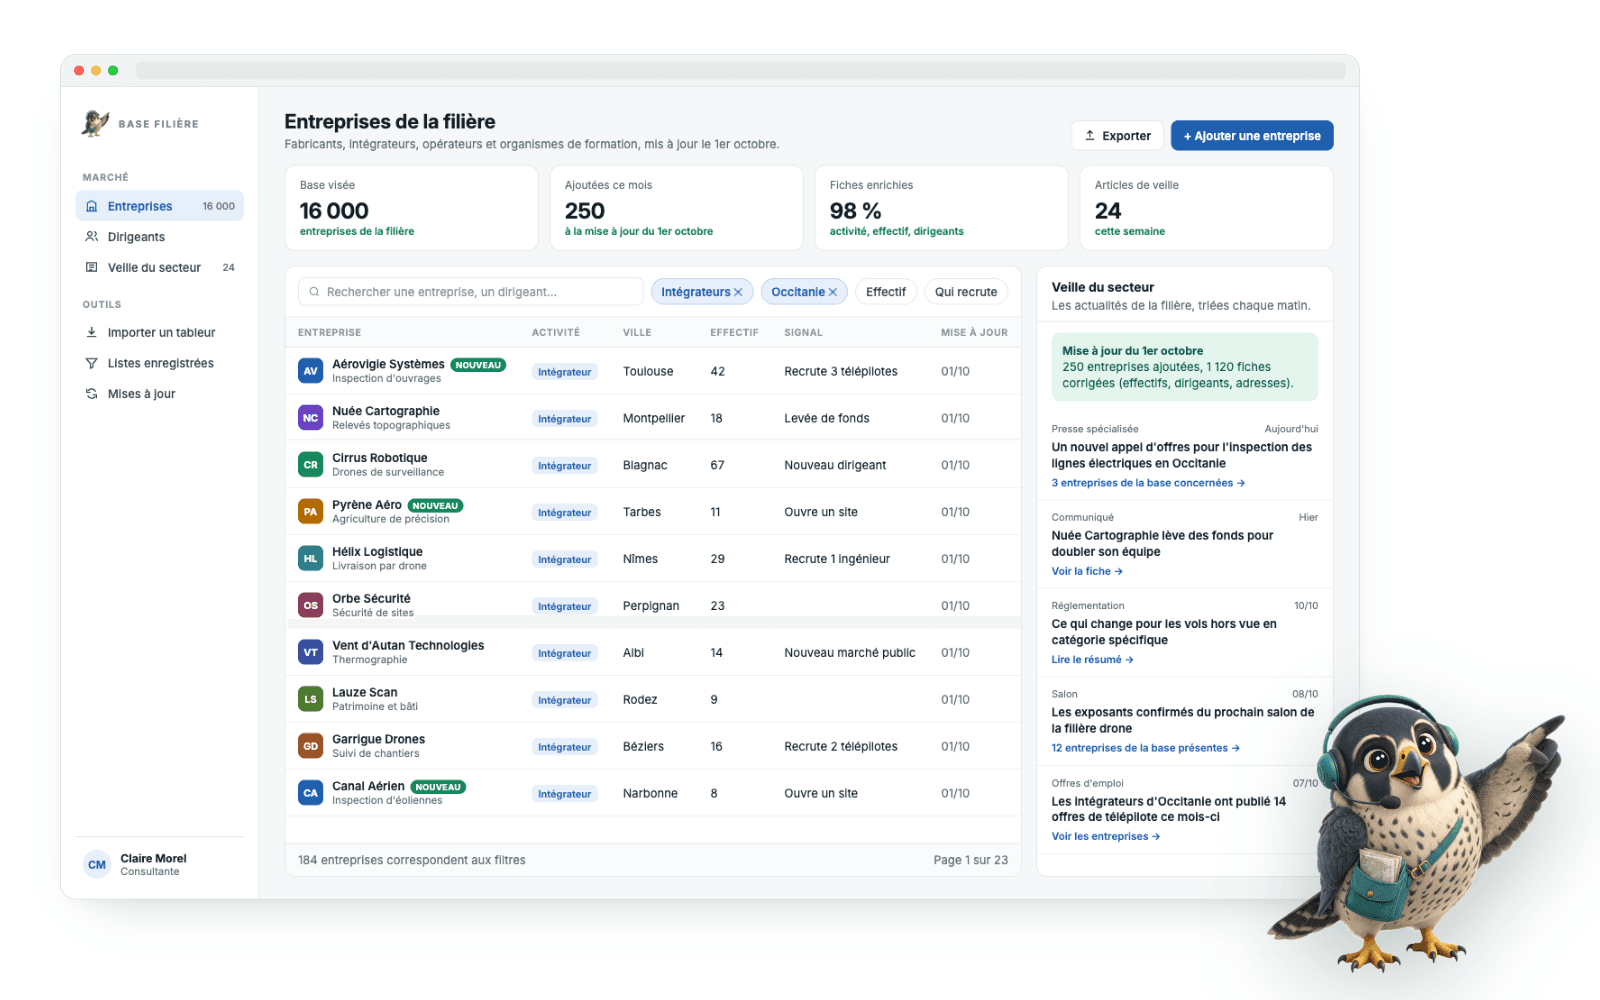Click the NC avatar for Nuée Cartographie

tap(311, 418)
